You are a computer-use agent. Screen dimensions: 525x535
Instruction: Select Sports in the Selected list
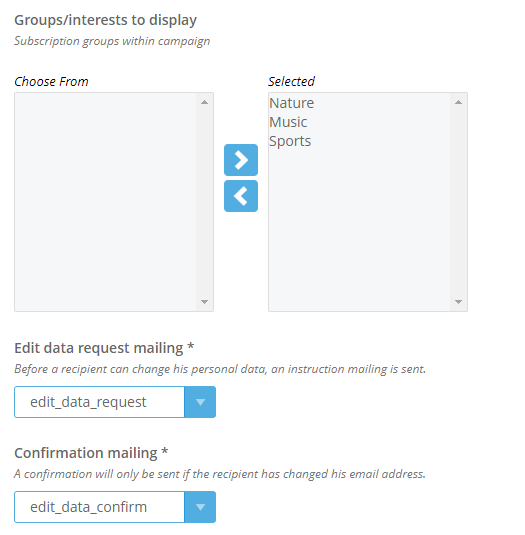[x=290, y=141]
